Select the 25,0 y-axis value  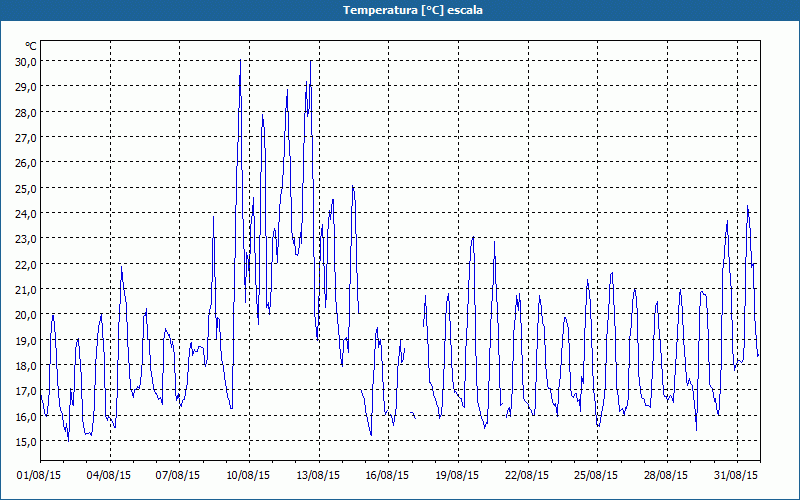26,188
